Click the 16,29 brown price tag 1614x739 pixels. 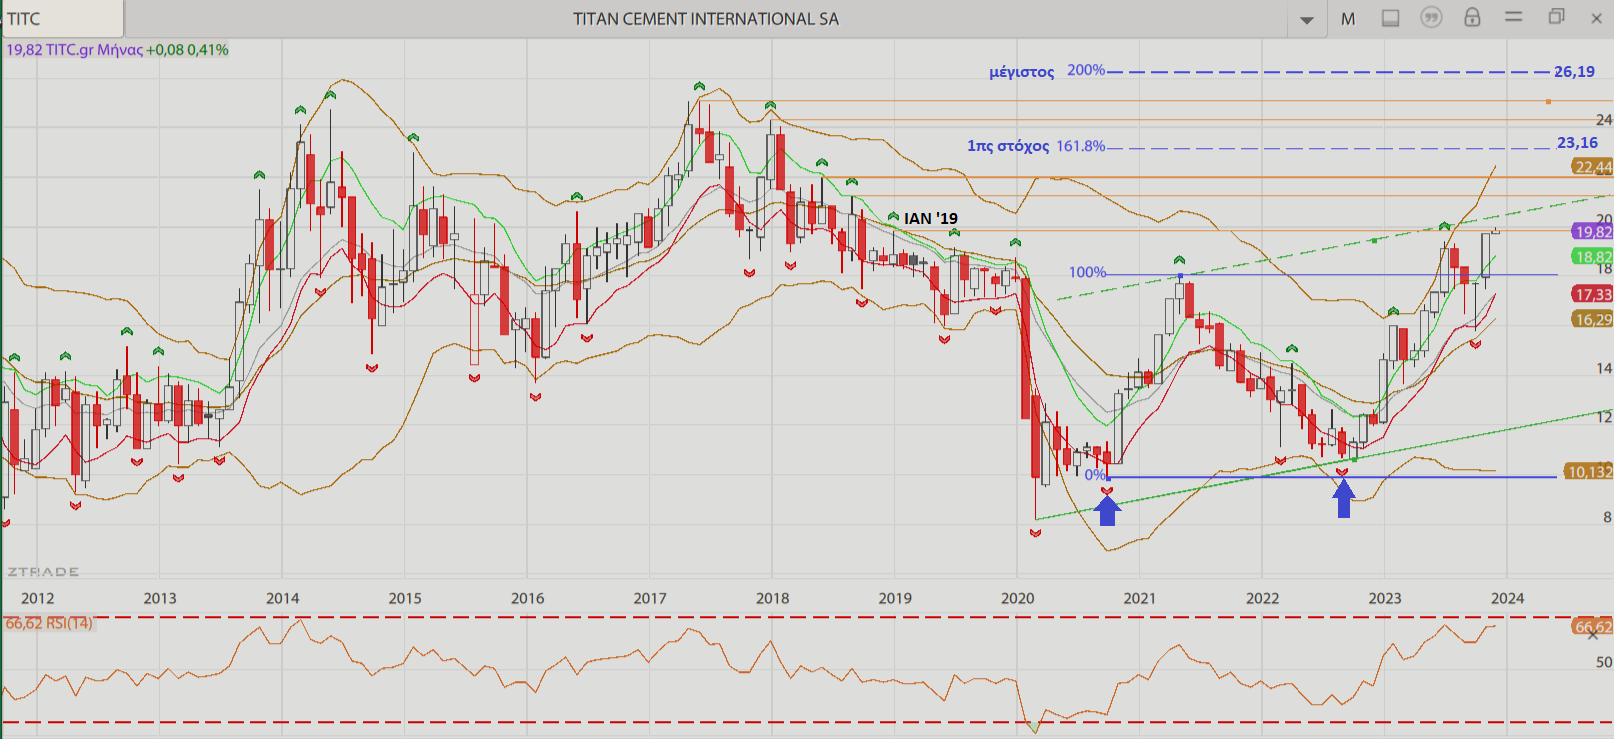click(x=1592, y=320)
